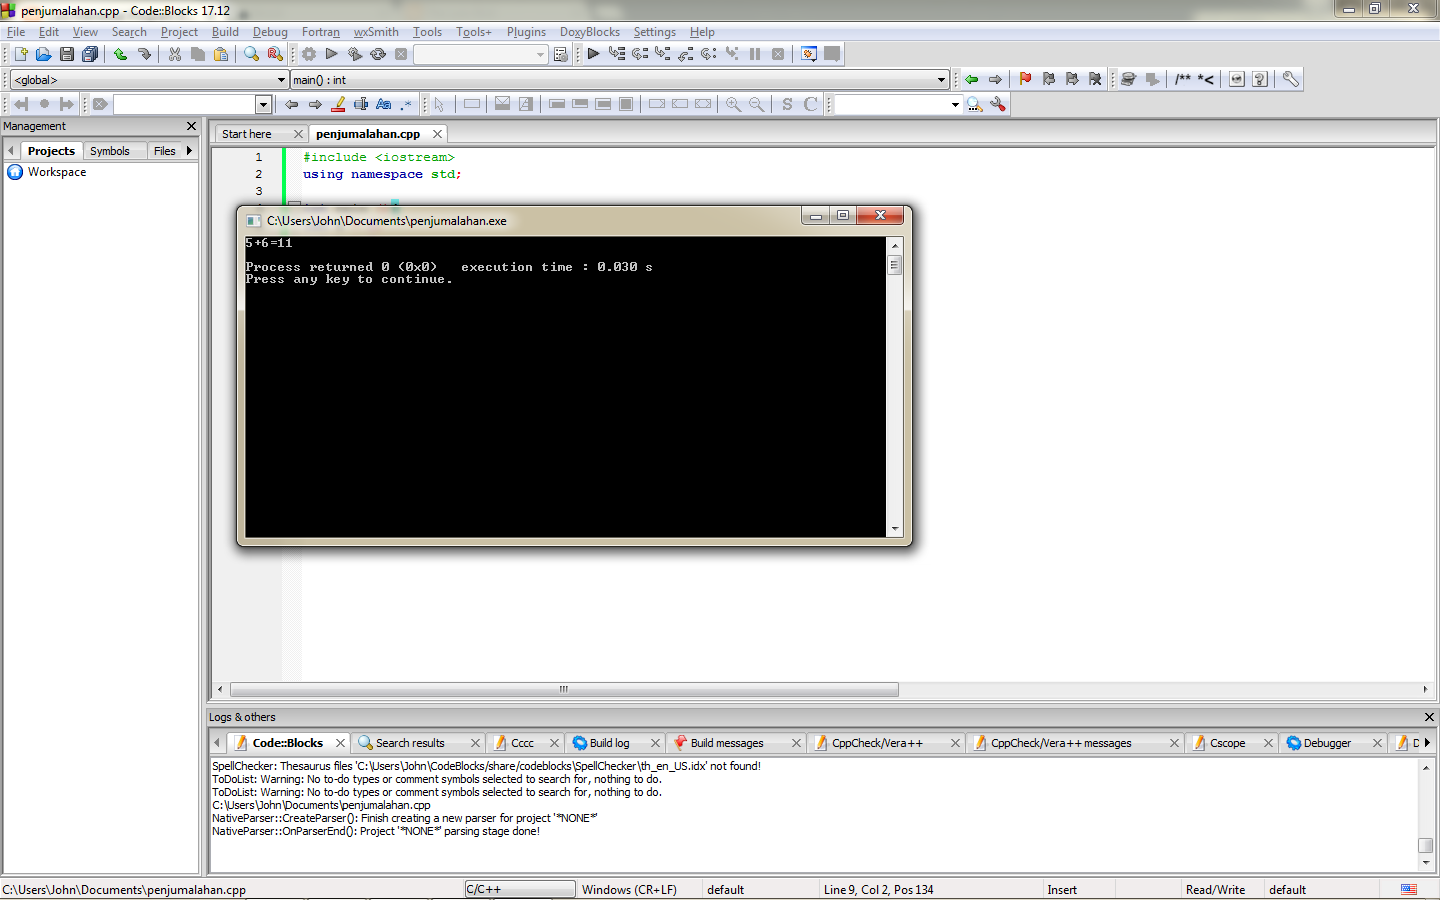
Task: Select Workspace in the Projects tree
Action: [57, 171]
